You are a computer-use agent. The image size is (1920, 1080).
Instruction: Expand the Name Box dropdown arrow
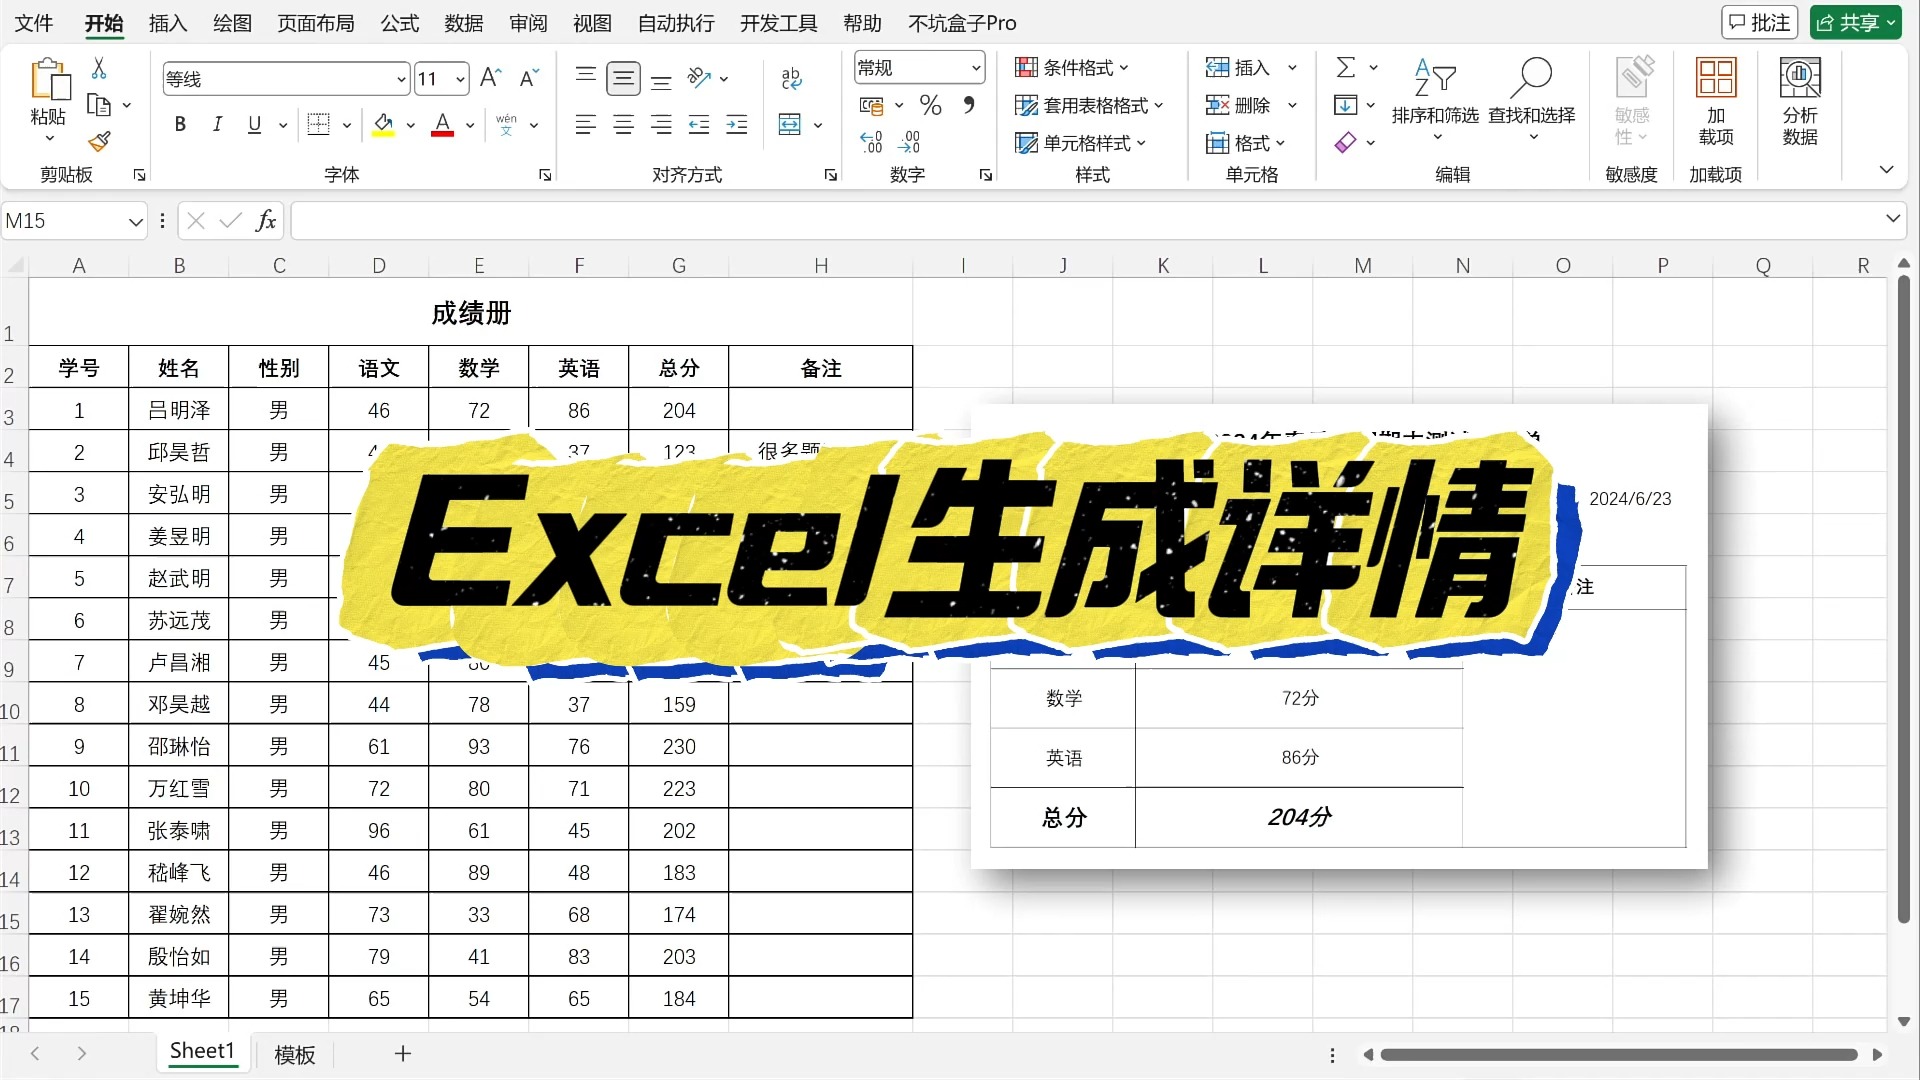[136, 222]
